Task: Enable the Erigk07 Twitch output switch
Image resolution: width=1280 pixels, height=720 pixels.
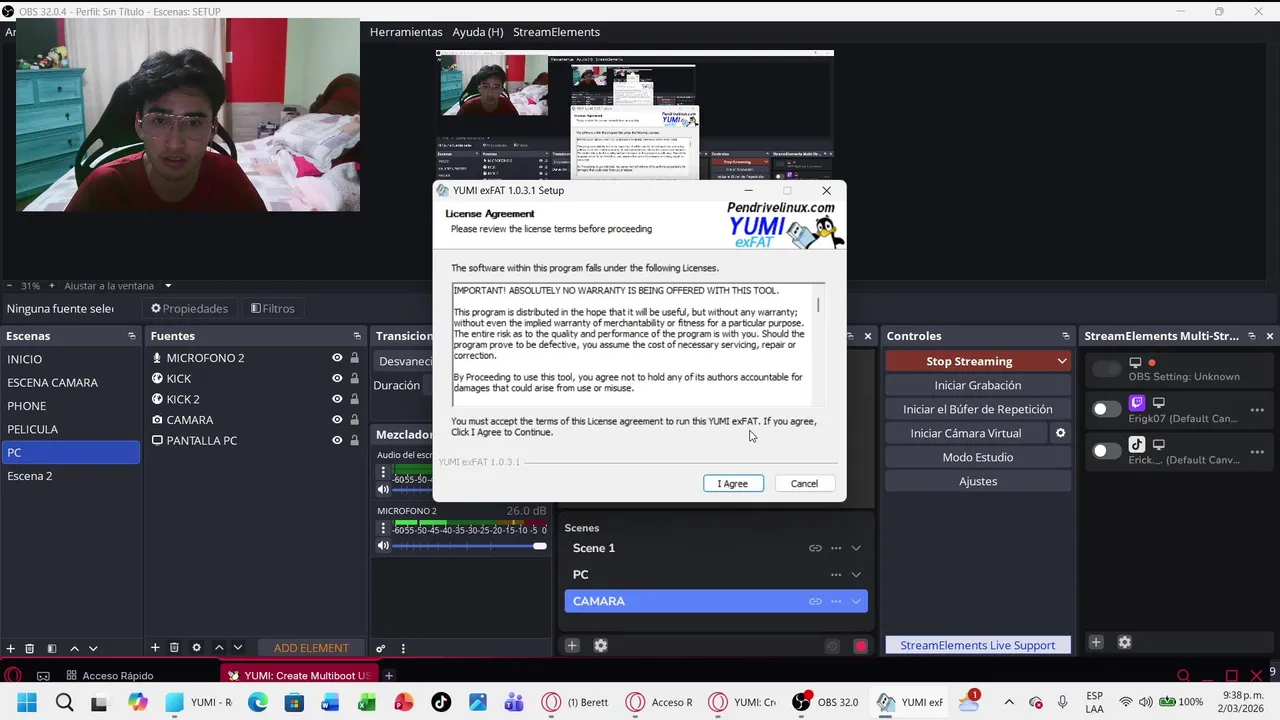Action: point(1106,409)
